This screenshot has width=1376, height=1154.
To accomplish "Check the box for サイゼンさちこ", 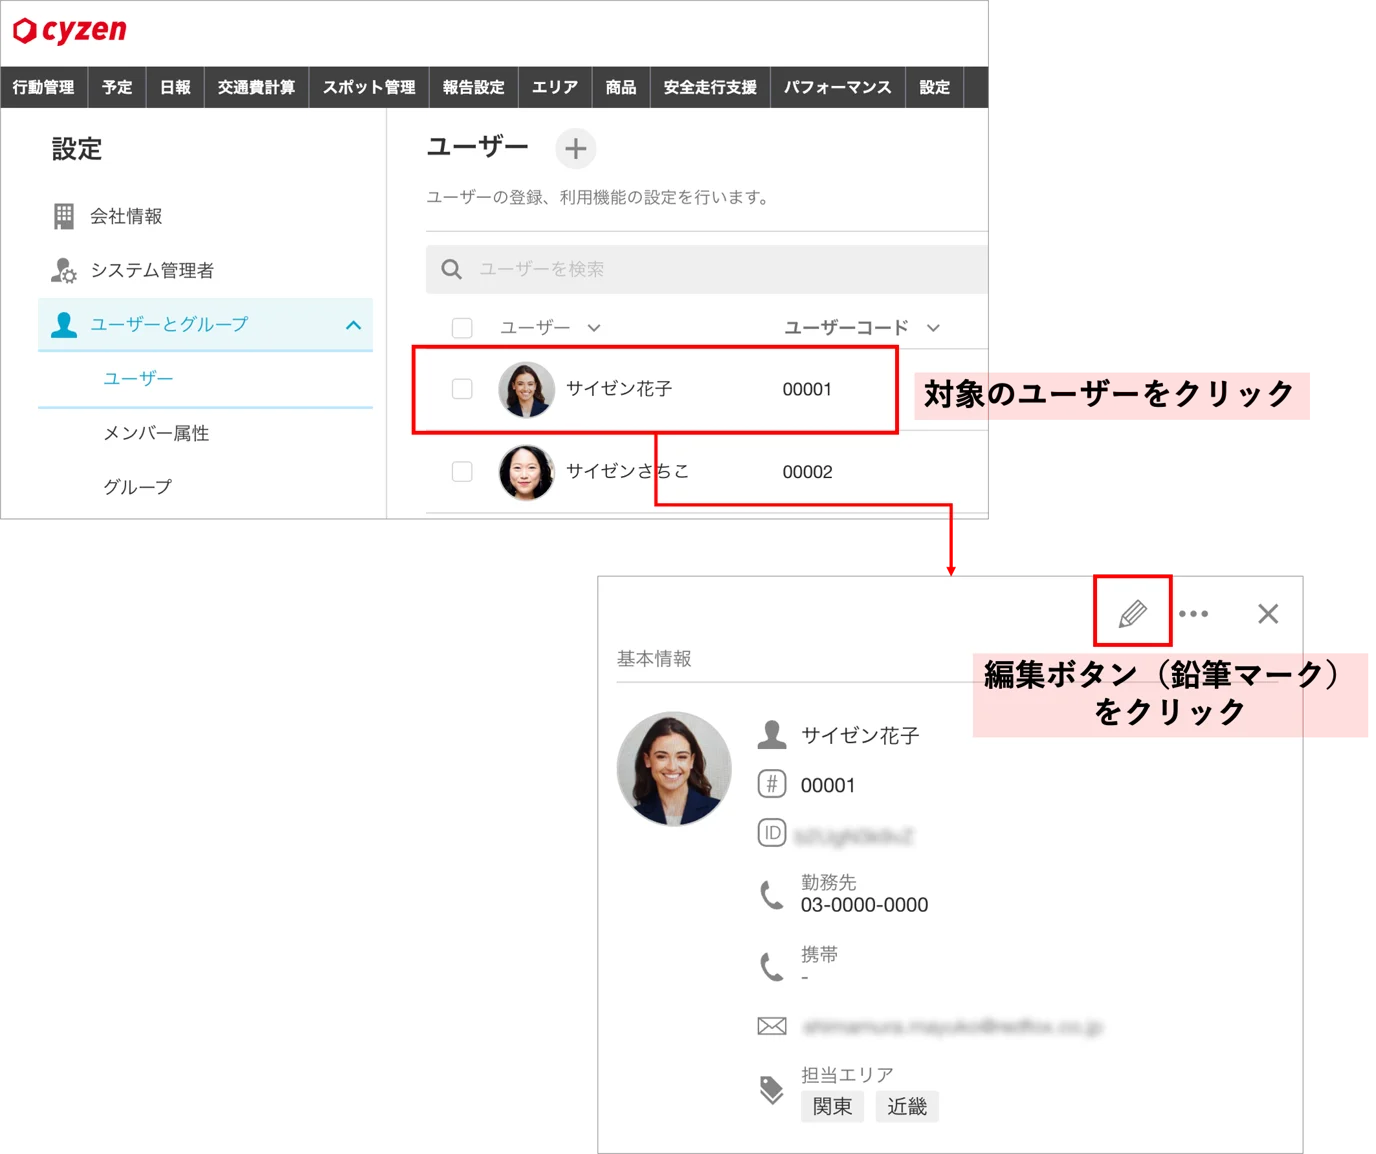I will tap(462, 471).
